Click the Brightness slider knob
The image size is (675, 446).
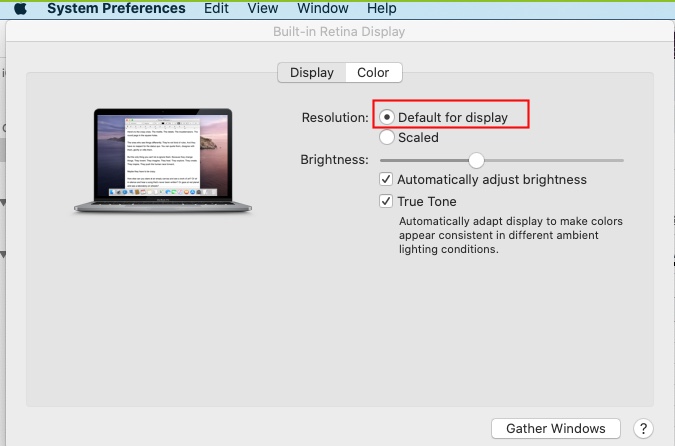click(476, 160)
